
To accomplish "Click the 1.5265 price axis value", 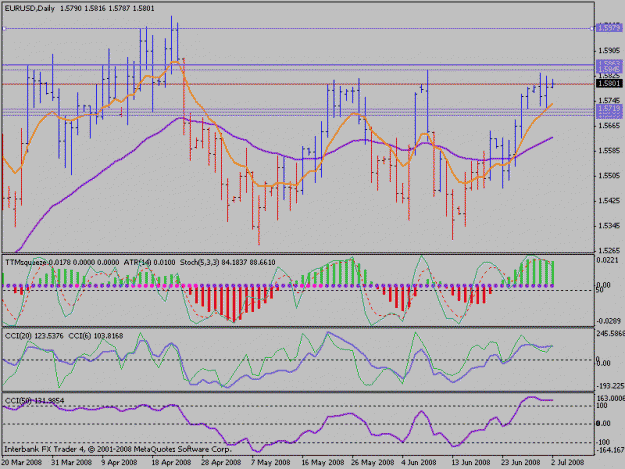I will [x=609, y=250].
